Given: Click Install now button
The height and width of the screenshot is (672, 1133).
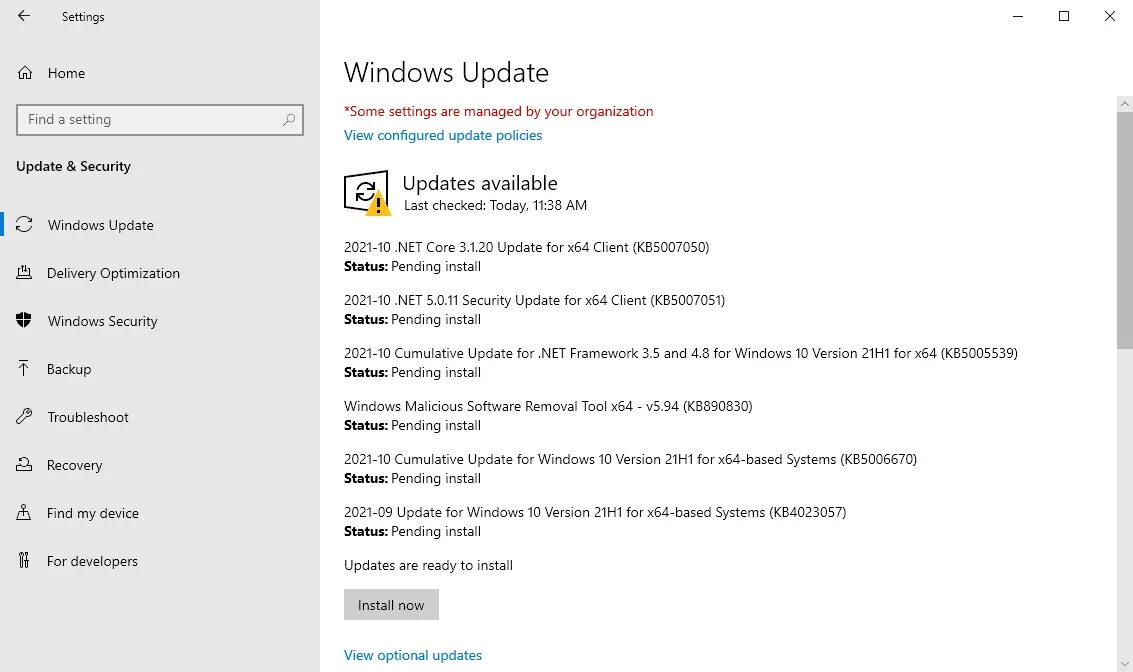Looking at the screenshot, I should (391, 605).
